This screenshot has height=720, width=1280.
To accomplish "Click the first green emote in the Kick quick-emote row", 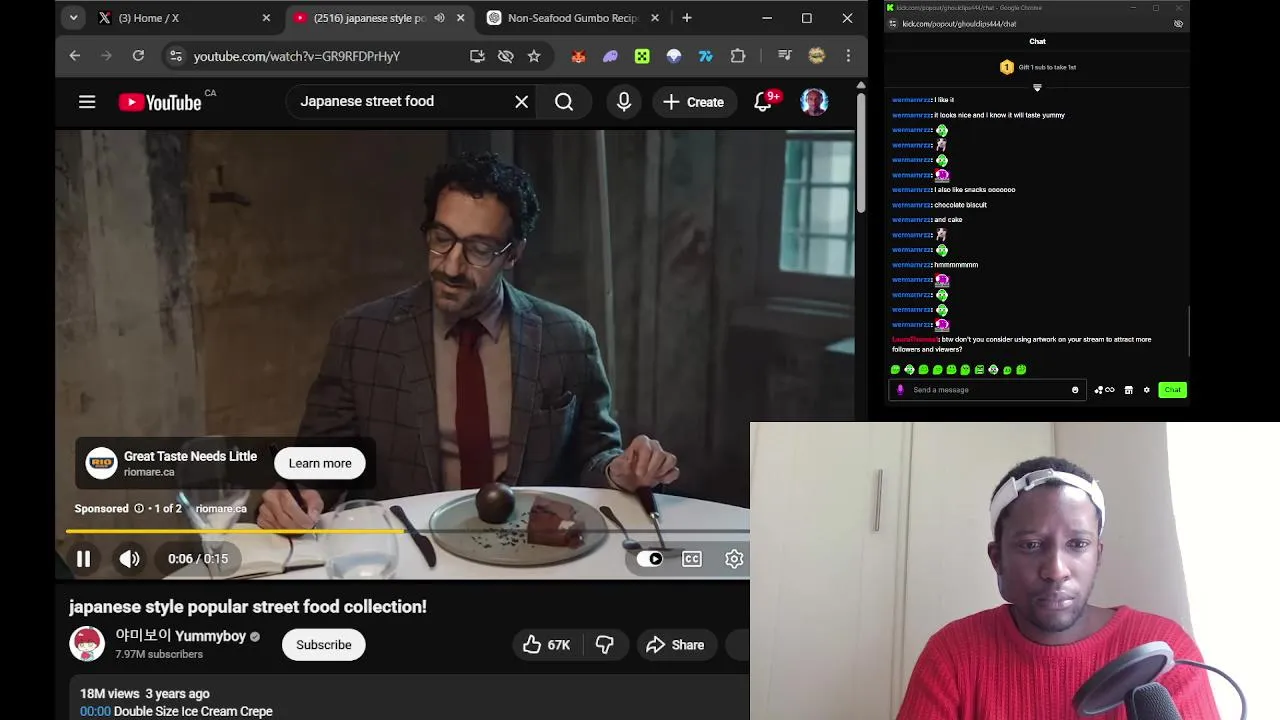I will pyautogui.click(x=895, y=370).
